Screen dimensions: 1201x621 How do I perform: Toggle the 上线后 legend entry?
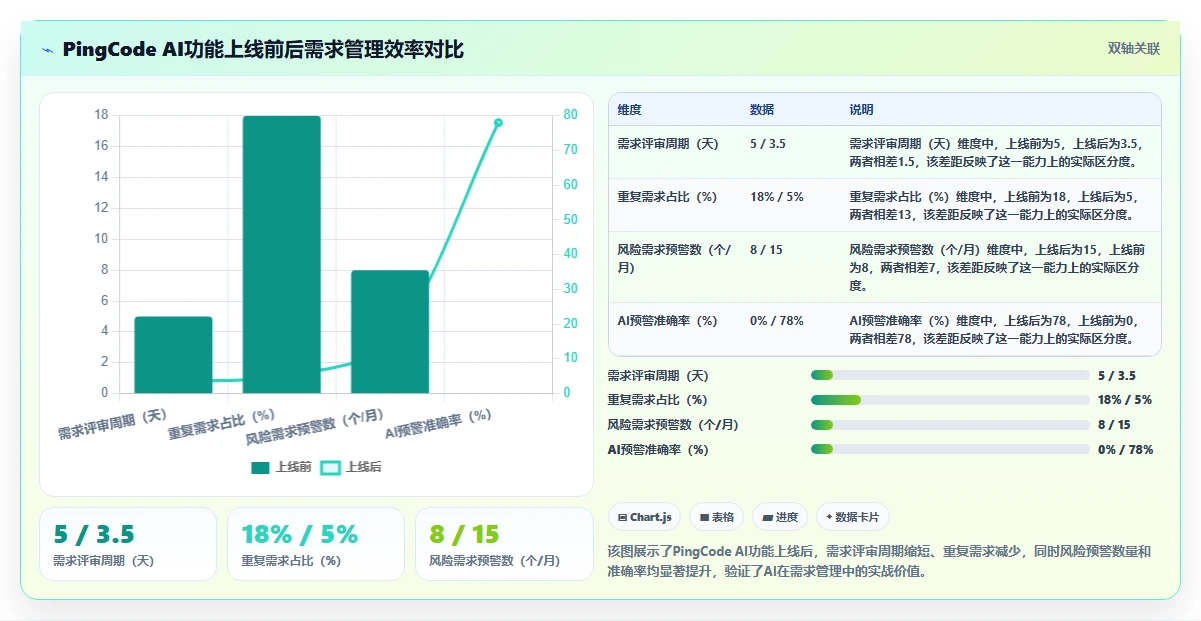[351, 467]
